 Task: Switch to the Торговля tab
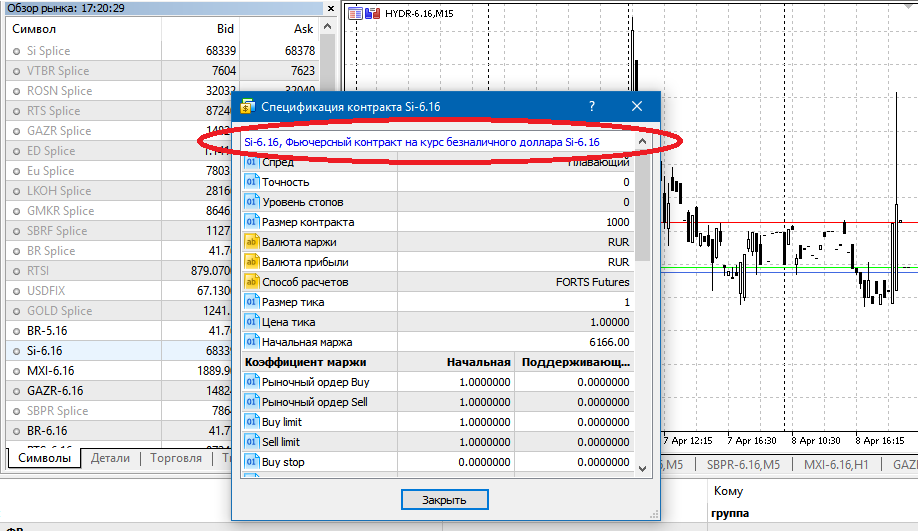(176, 458)
